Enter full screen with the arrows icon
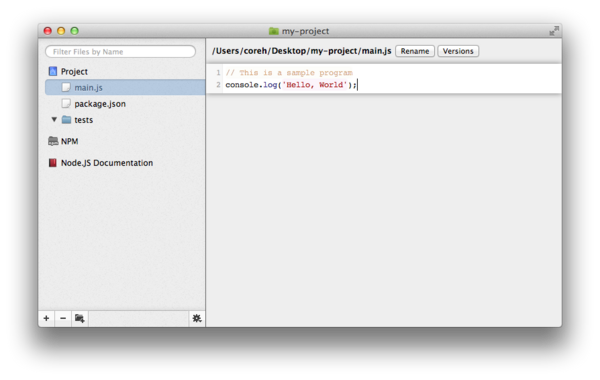This screenshot has height=380, width=600. 554,31
